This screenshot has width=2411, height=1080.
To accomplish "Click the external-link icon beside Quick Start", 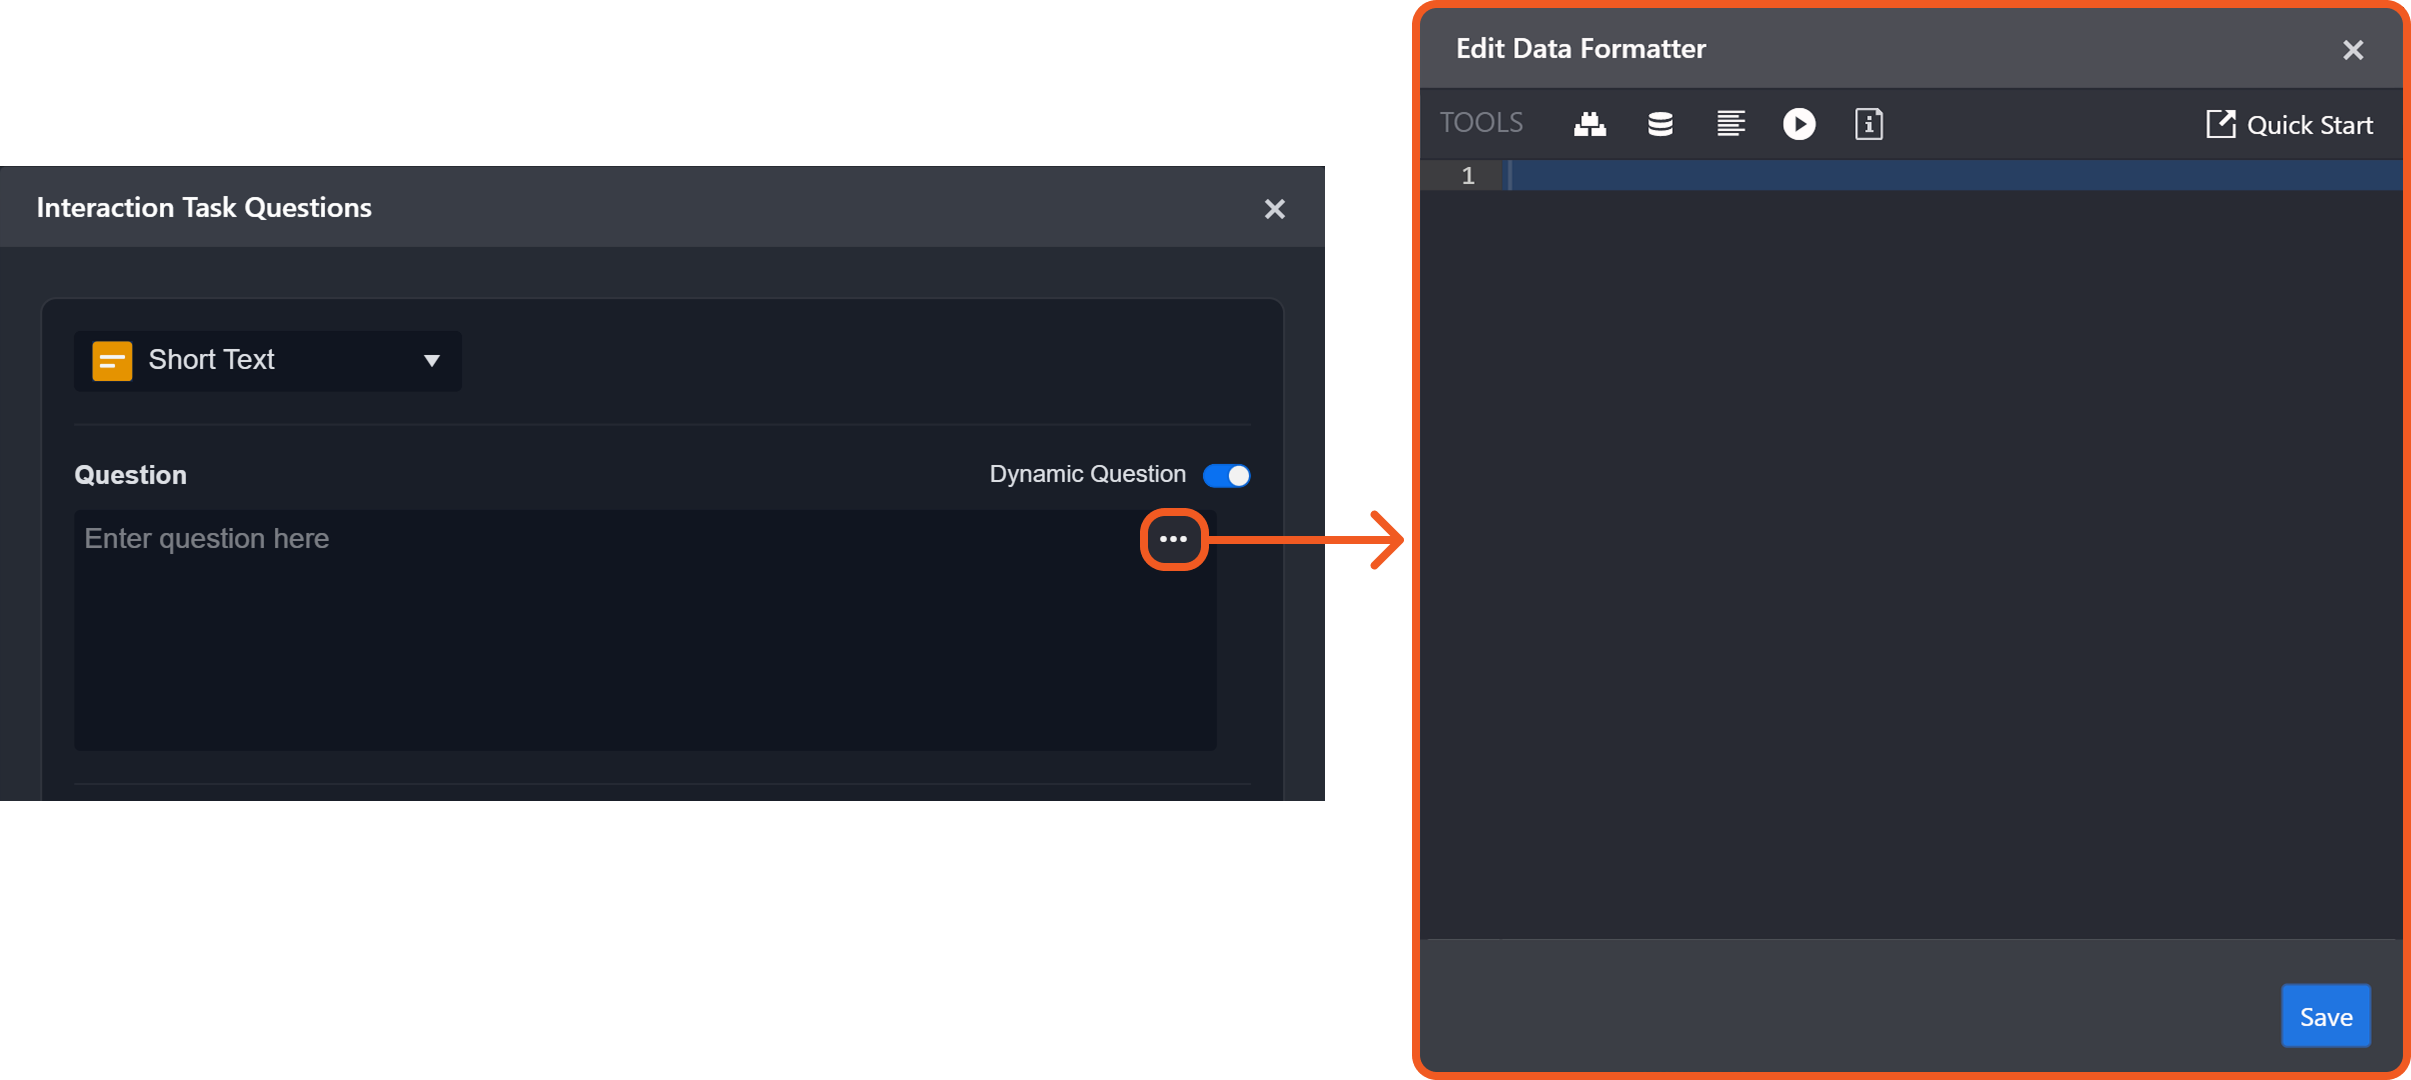I will point(2220,124).
